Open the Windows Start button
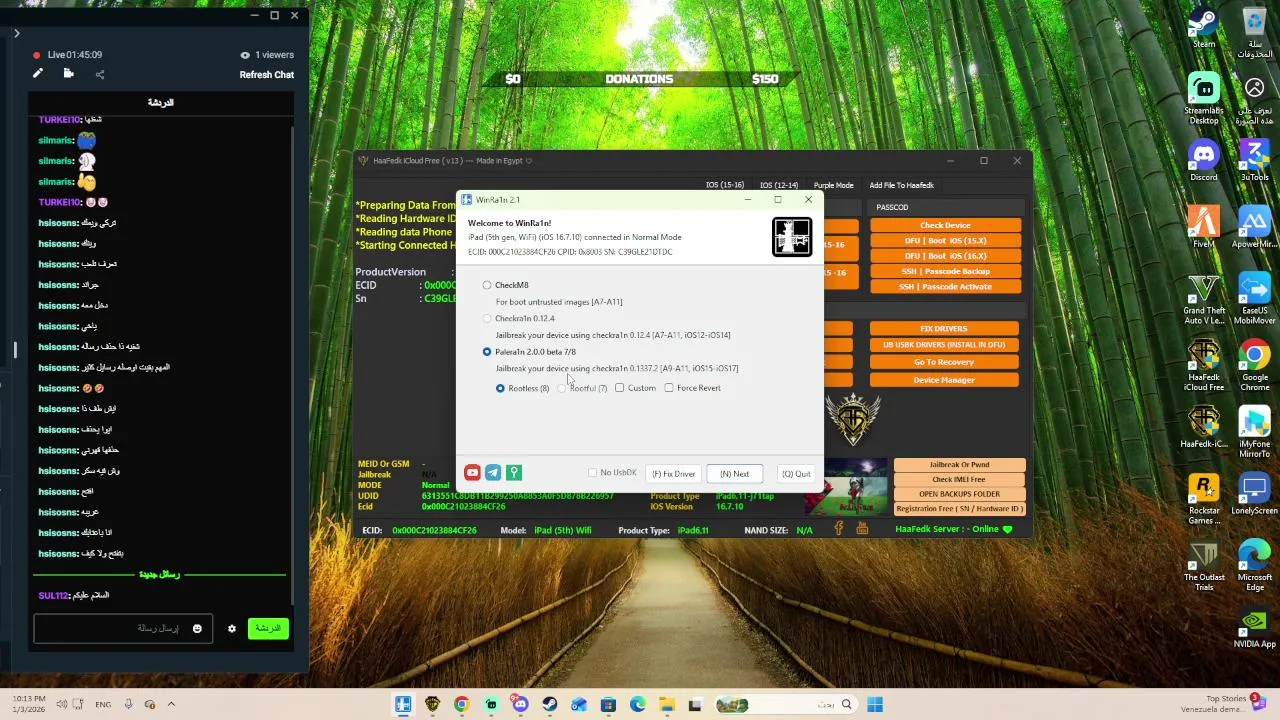 pos(875,704)
